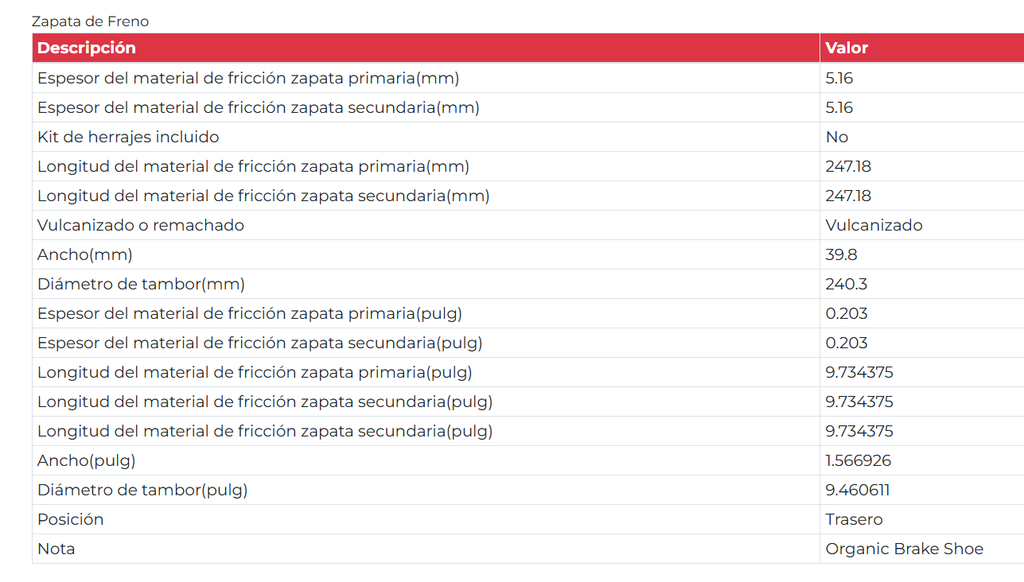The image size is (1024, 582).
Task: Click the value 1.566926
Action: [x=858, y=461]
